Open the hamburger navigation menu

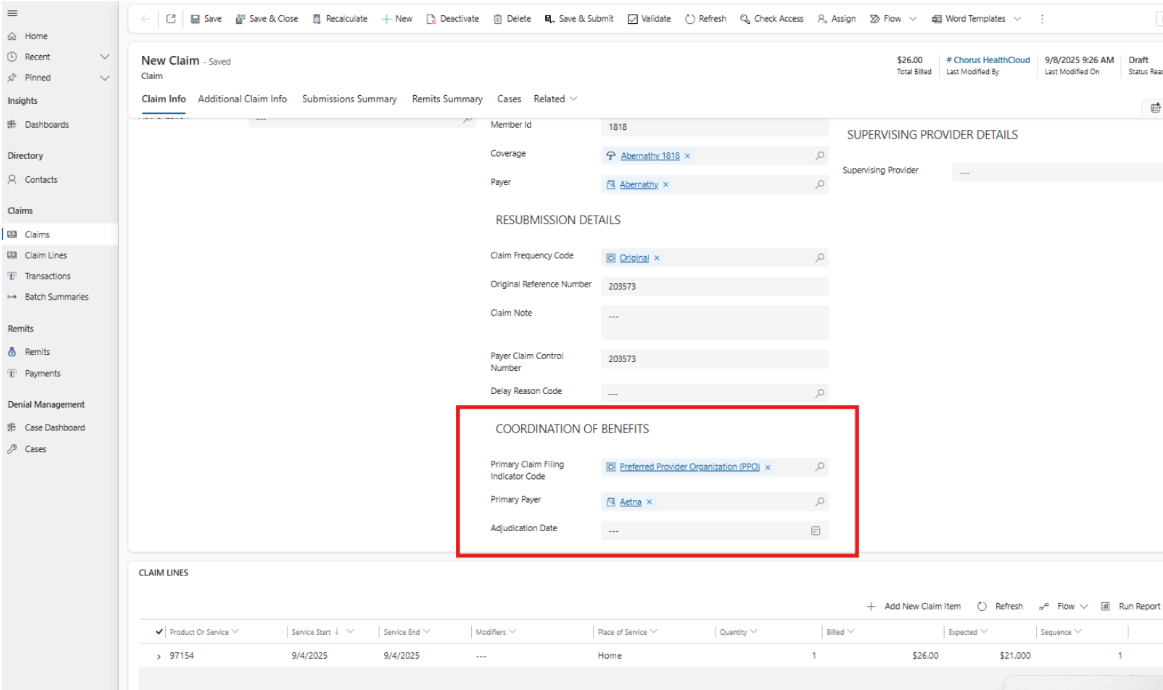click(12, 13)
